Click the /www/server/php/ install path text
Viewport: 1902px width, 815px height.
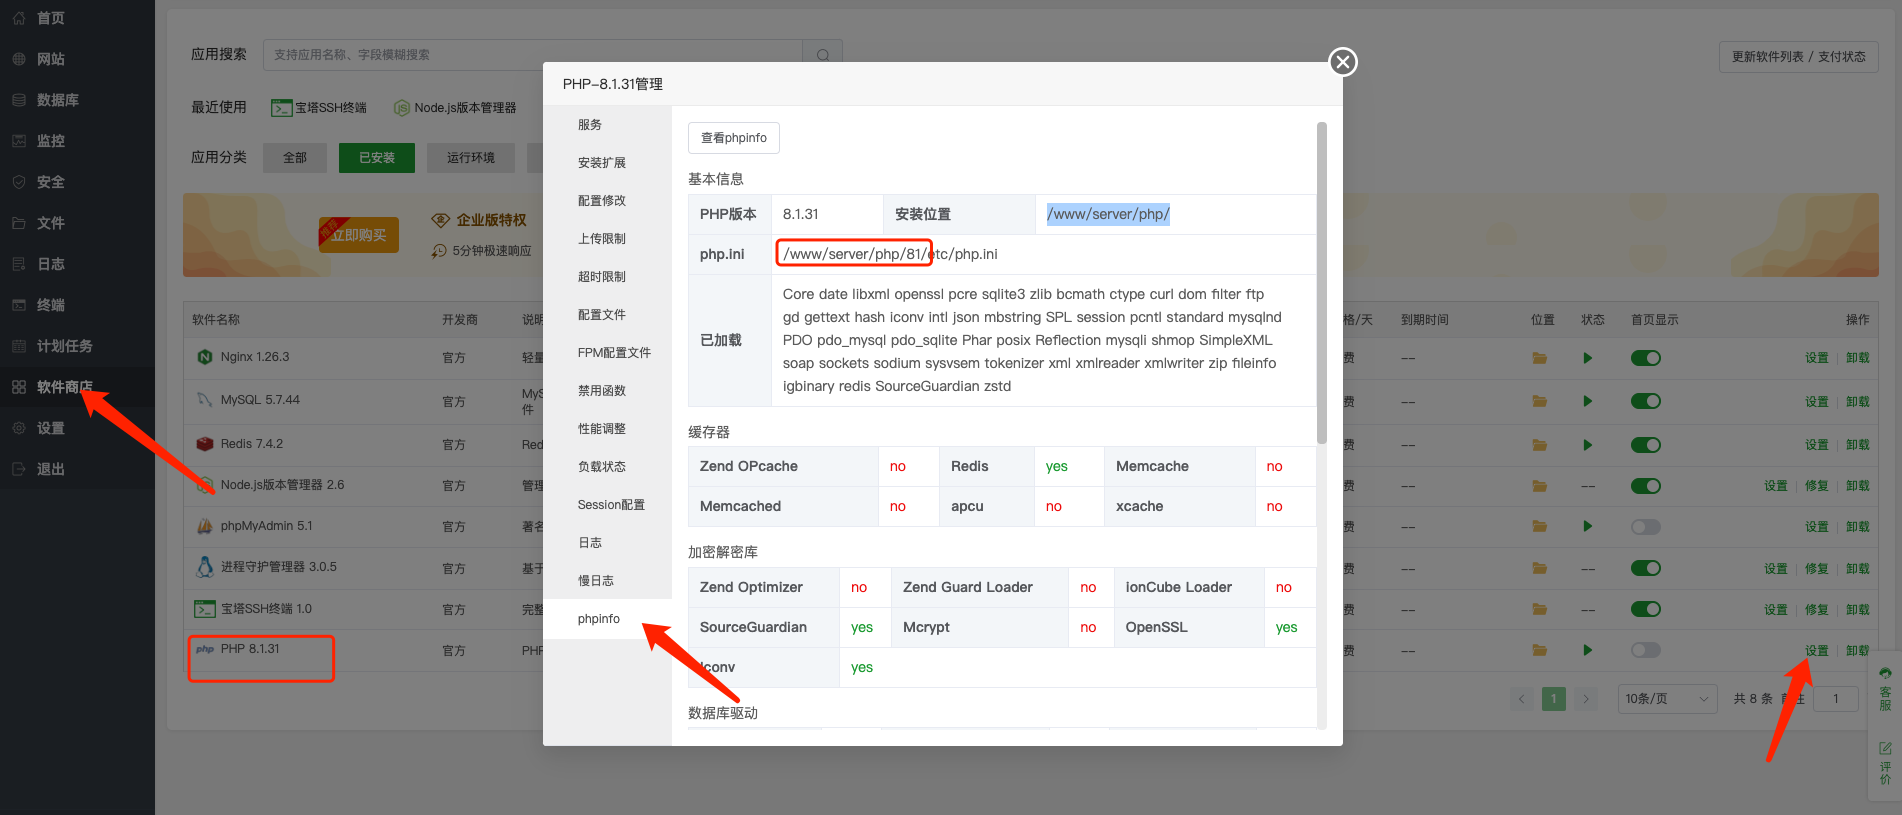tap(1108, 214)
